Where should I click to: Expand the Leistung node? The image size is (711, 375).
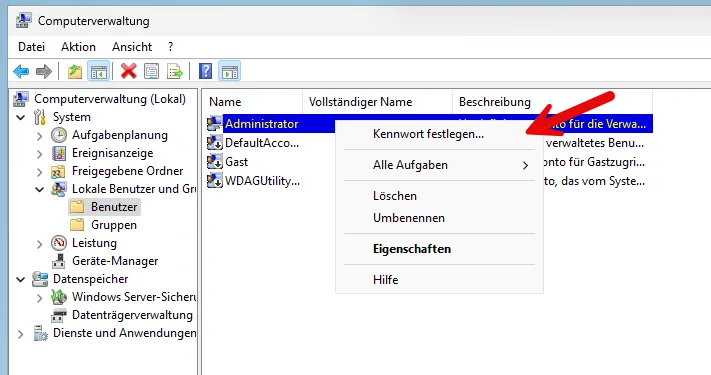click(x=39, y=244)
